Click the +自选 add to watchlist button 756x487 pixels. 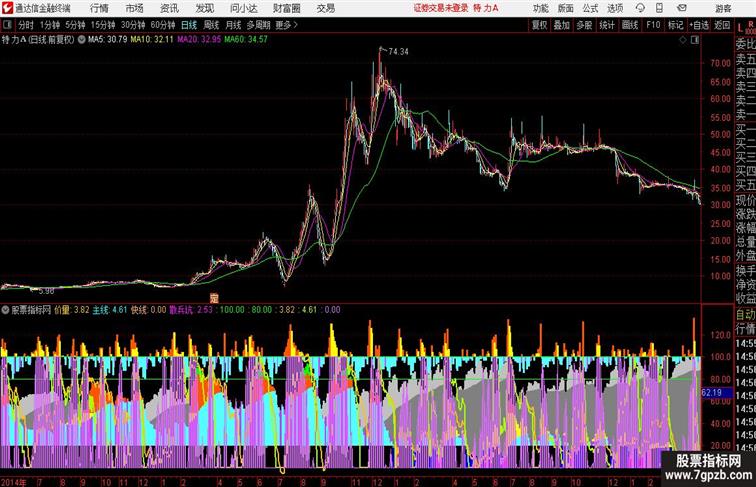point(699,25)
